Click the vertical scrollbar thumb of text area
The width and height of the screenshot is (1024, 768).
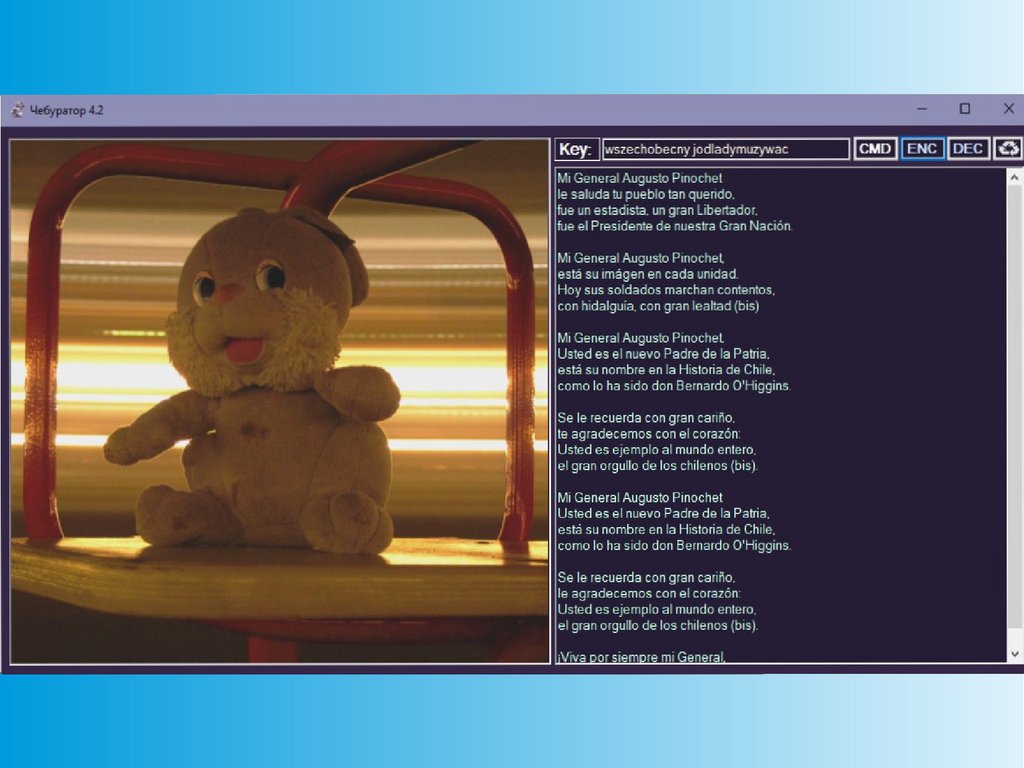coord(1014,407)
